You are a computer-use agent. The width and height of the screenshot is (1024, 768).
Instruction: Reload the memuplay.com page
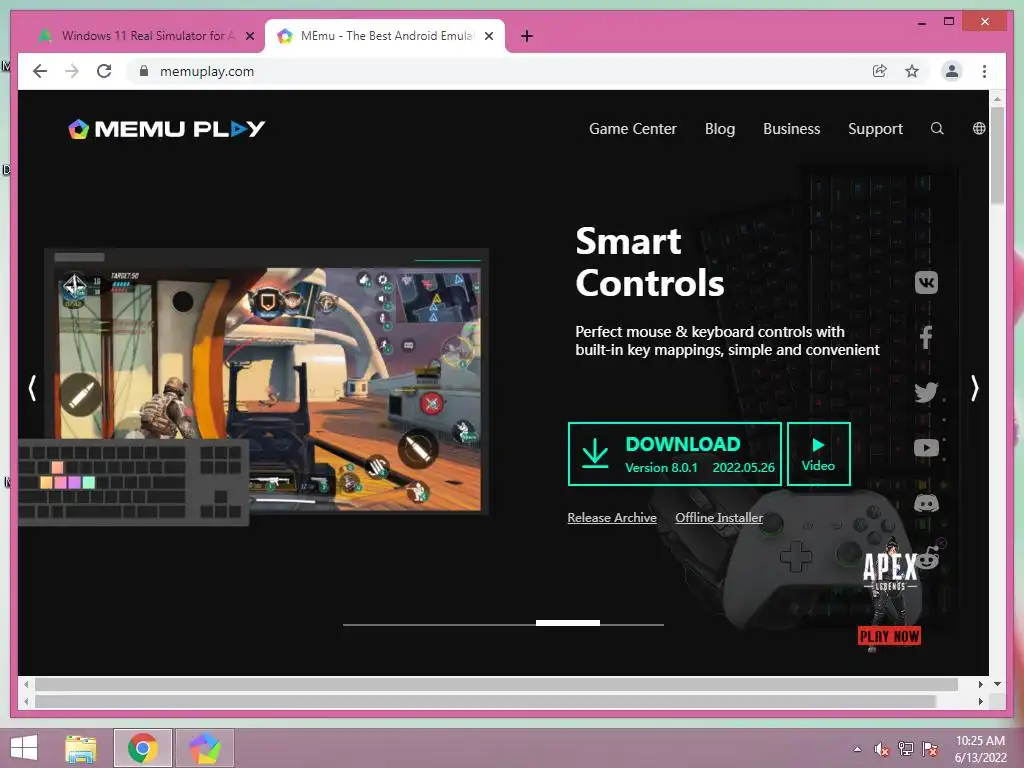[104, 71]
